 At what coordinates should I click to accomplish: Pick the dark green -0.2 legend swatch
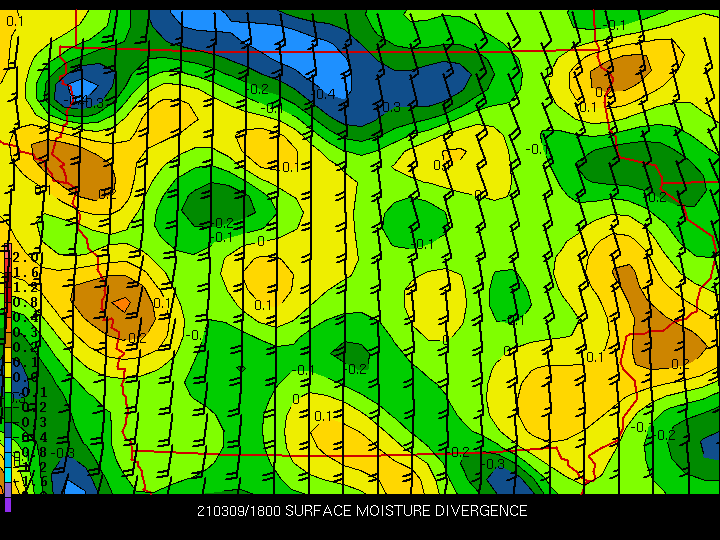(x=8, y=415)
